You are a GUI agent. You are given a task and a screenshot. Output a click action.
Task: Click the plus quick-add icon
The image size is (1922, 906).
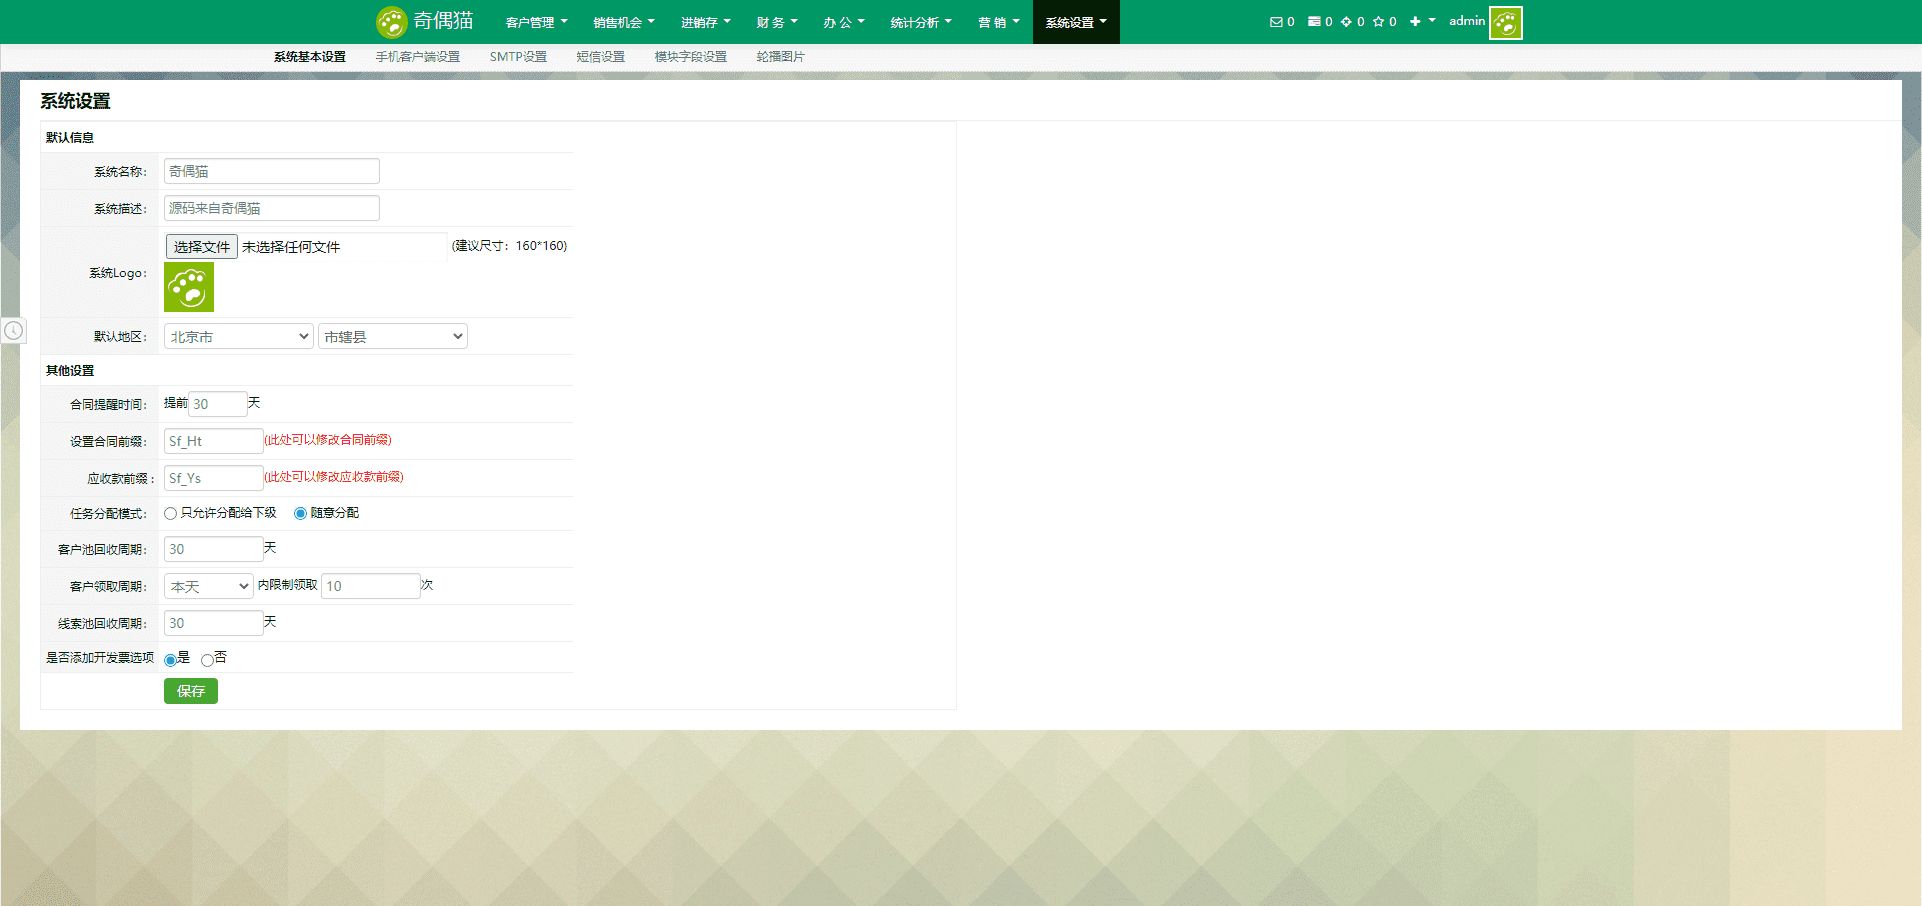(1415, 22)
